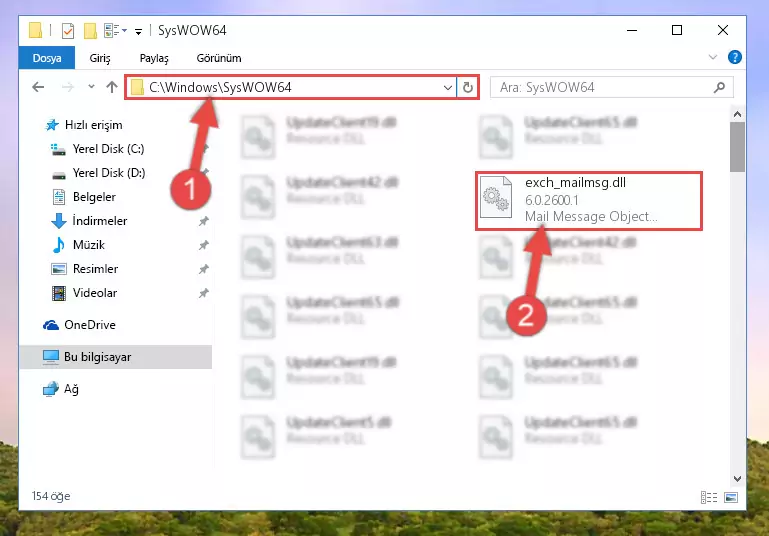Open İndirmeler in navigation pane
Viewport: 769px width, 536px height.
click(x=100, y=221)
